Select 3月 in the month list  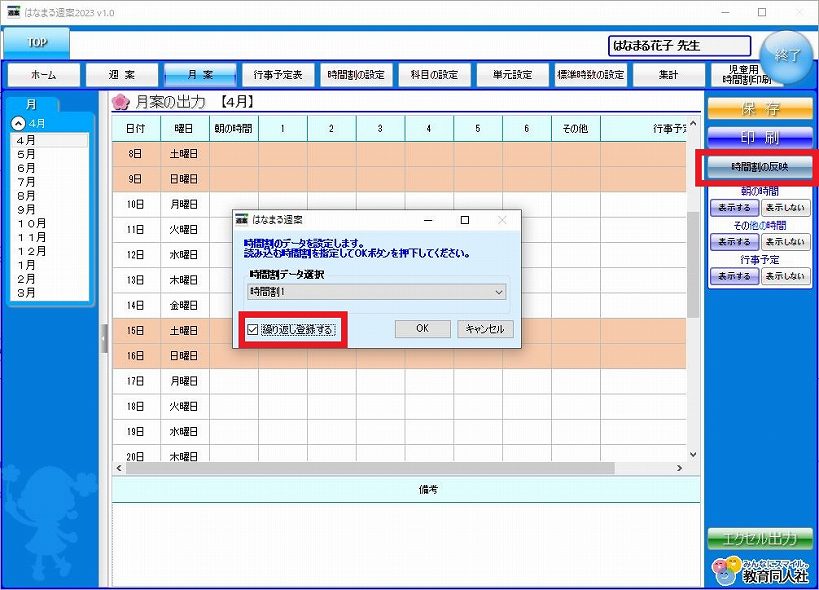(50, 292)
